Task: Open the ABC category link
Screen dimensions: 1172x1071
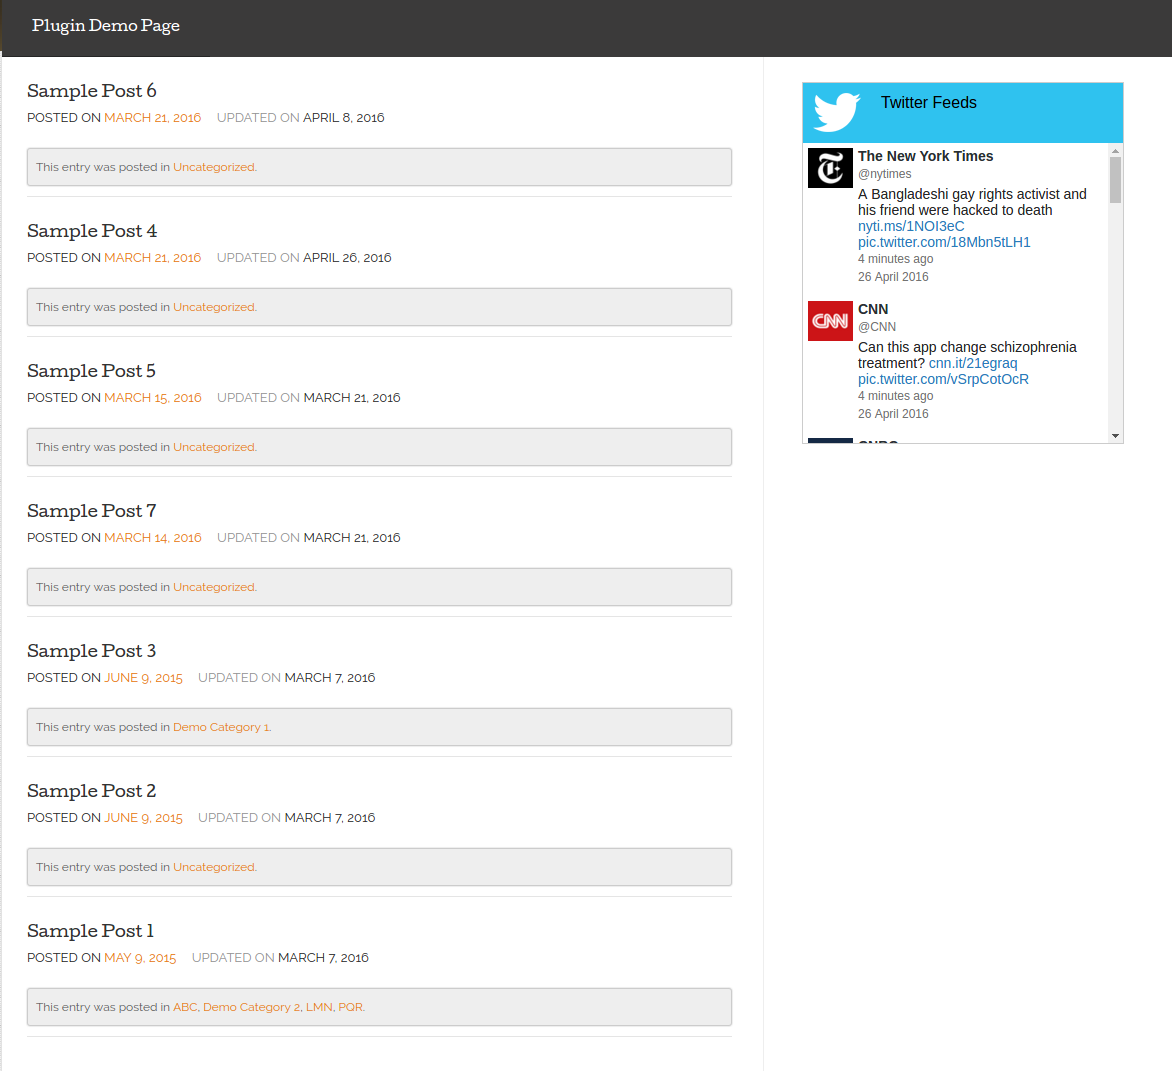Action: [185, 1007]
